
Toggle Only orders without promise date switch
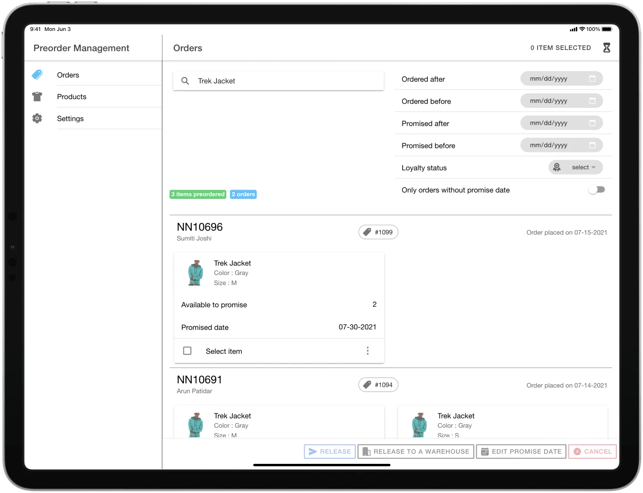pos(597,189)
